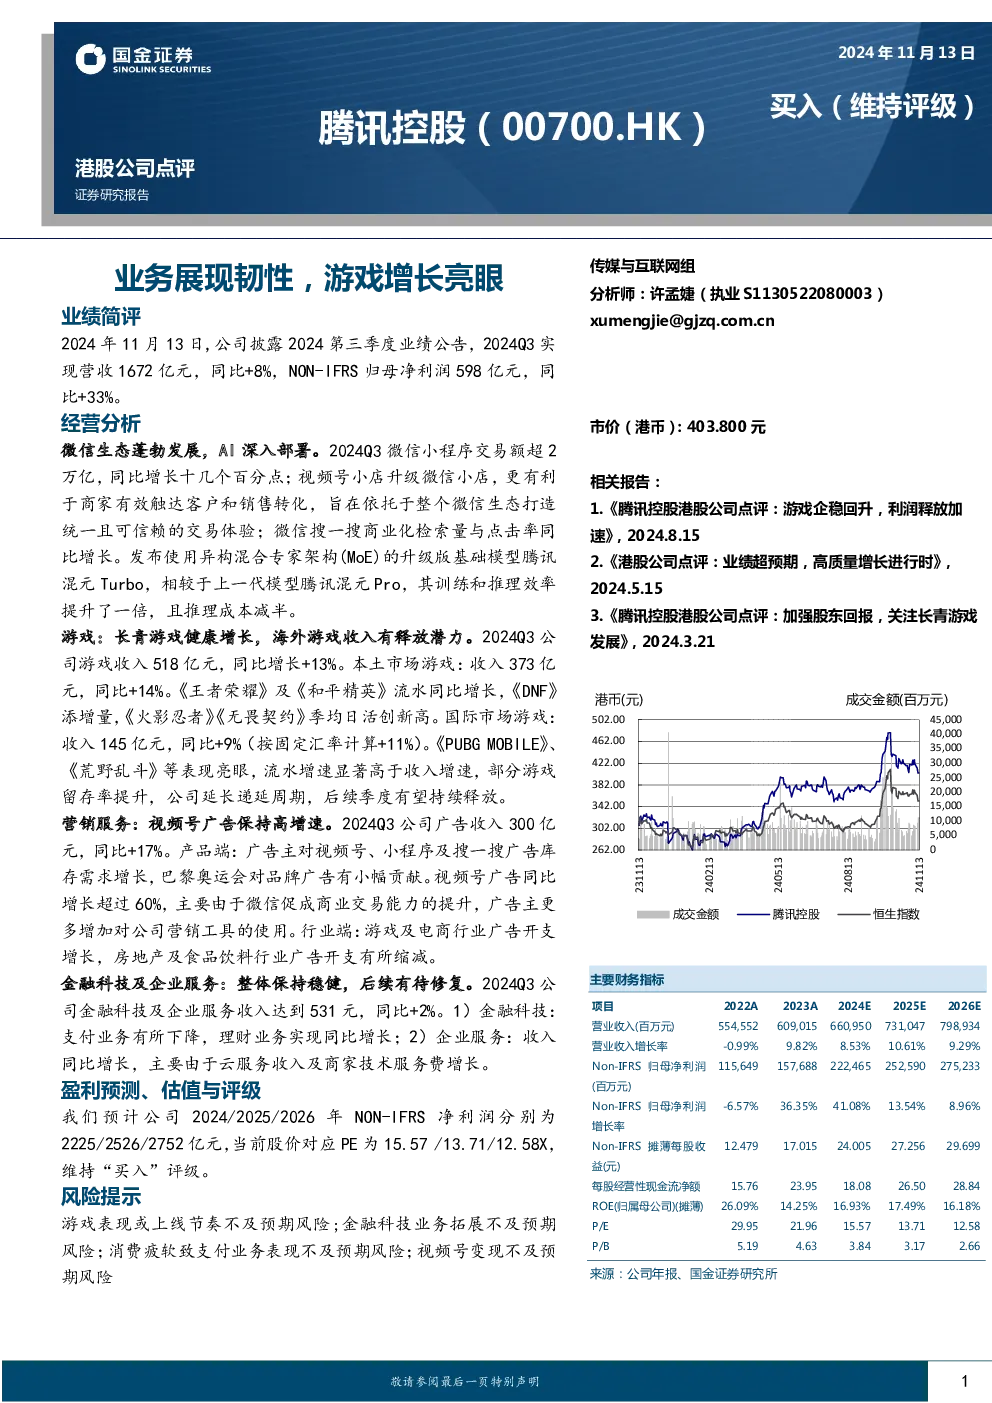992x1403 pixels.
Task: Click analyst line 分析师：许孟婕
Action: click(738, 293)
